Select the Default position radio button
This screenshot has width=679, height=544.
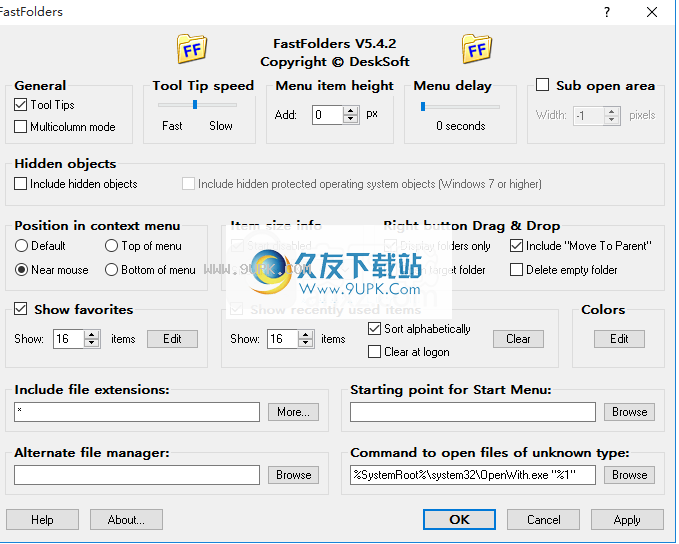tap(21, 246)
